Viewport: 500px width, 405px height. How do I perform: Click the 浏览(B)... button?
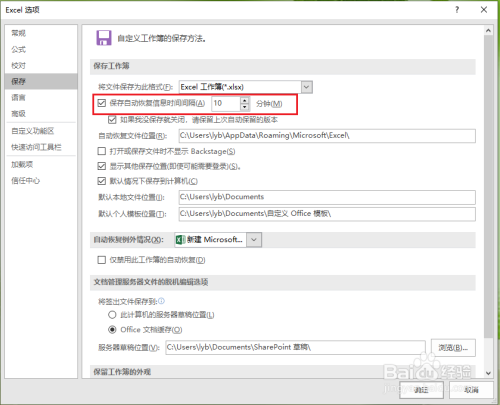[453, 348]
